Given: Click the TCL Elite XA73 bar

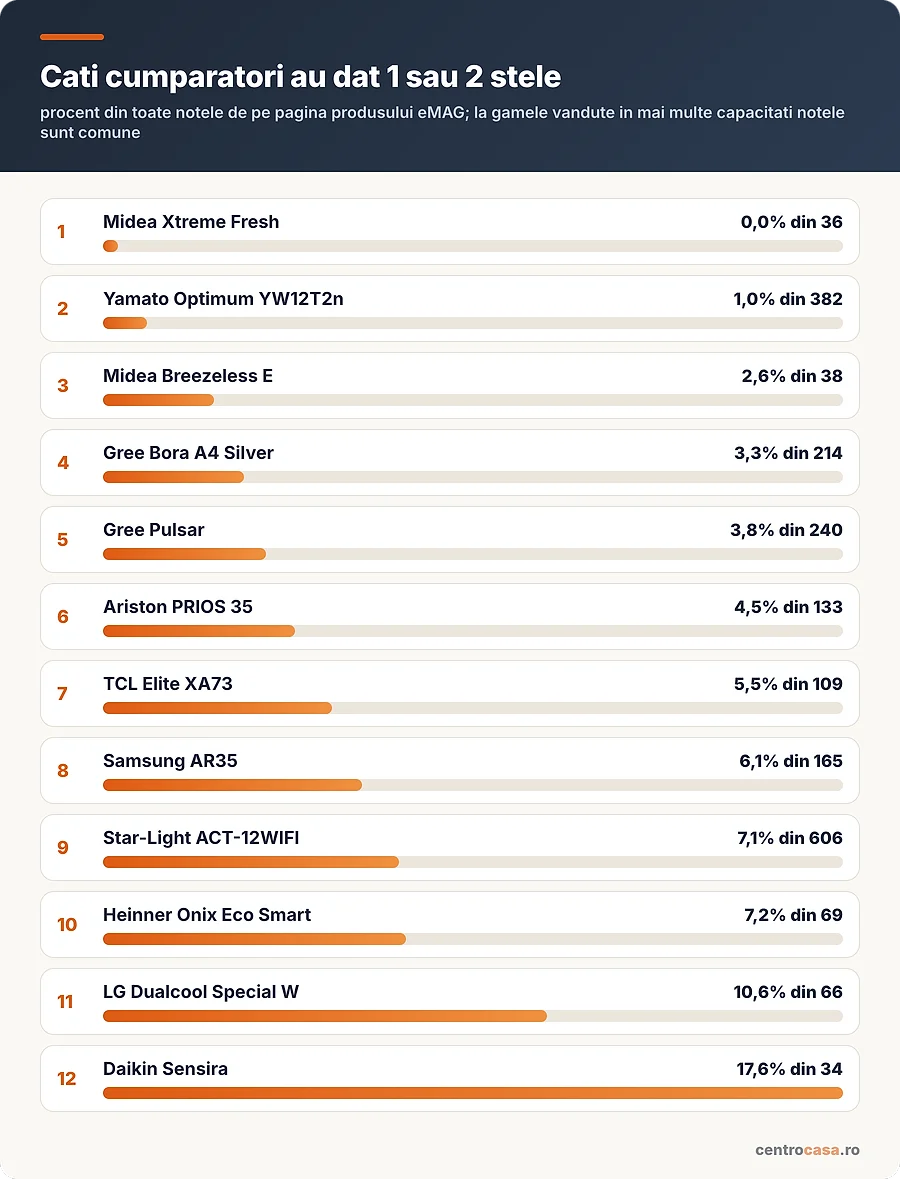Looking at the screenshot, I should pyautogui.click(x=473, y=708).
